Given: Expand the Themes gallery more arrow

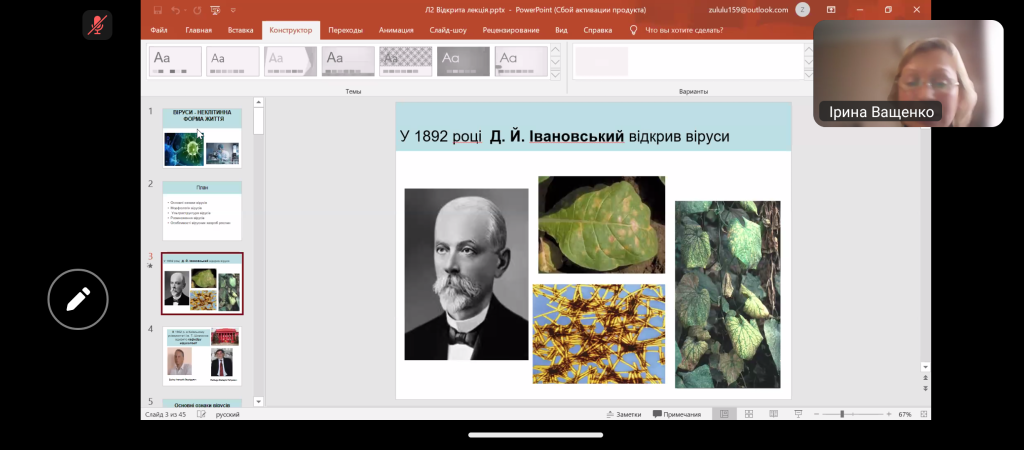Looking at the screenshot, I should coord(556,73).
